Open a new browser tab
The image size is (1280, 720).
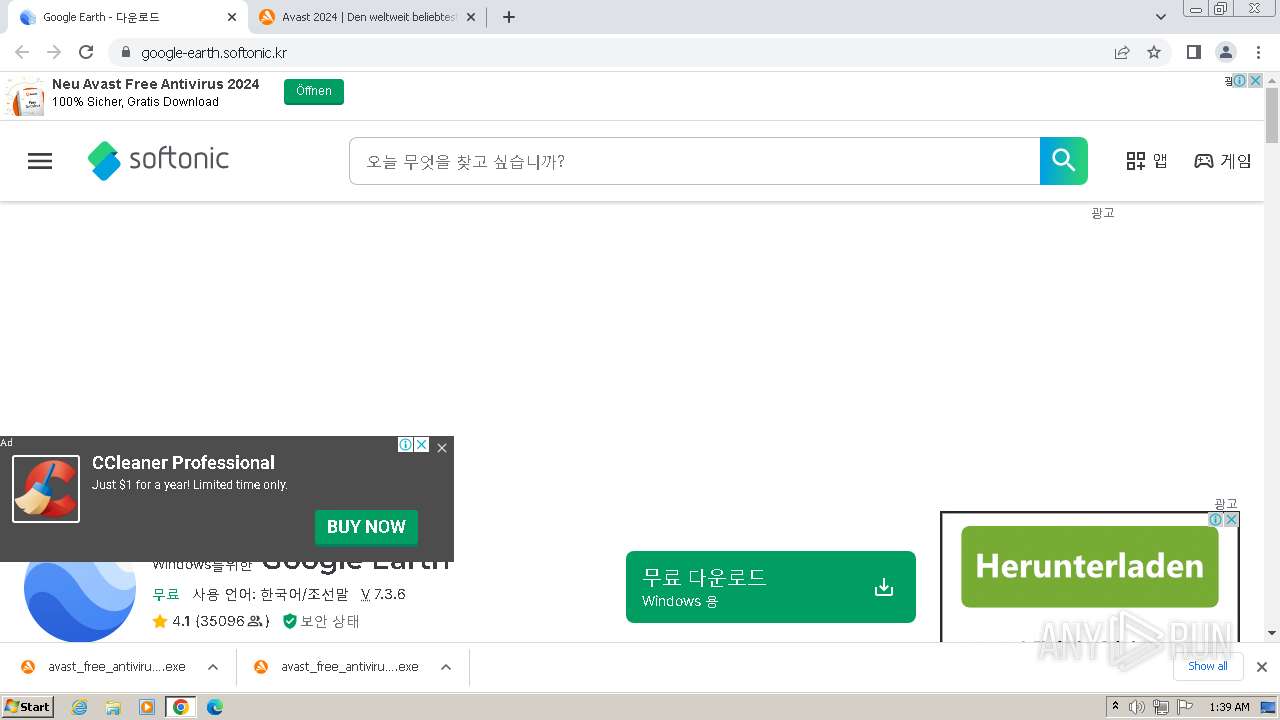pyautogui.click(x=508, y=17)
